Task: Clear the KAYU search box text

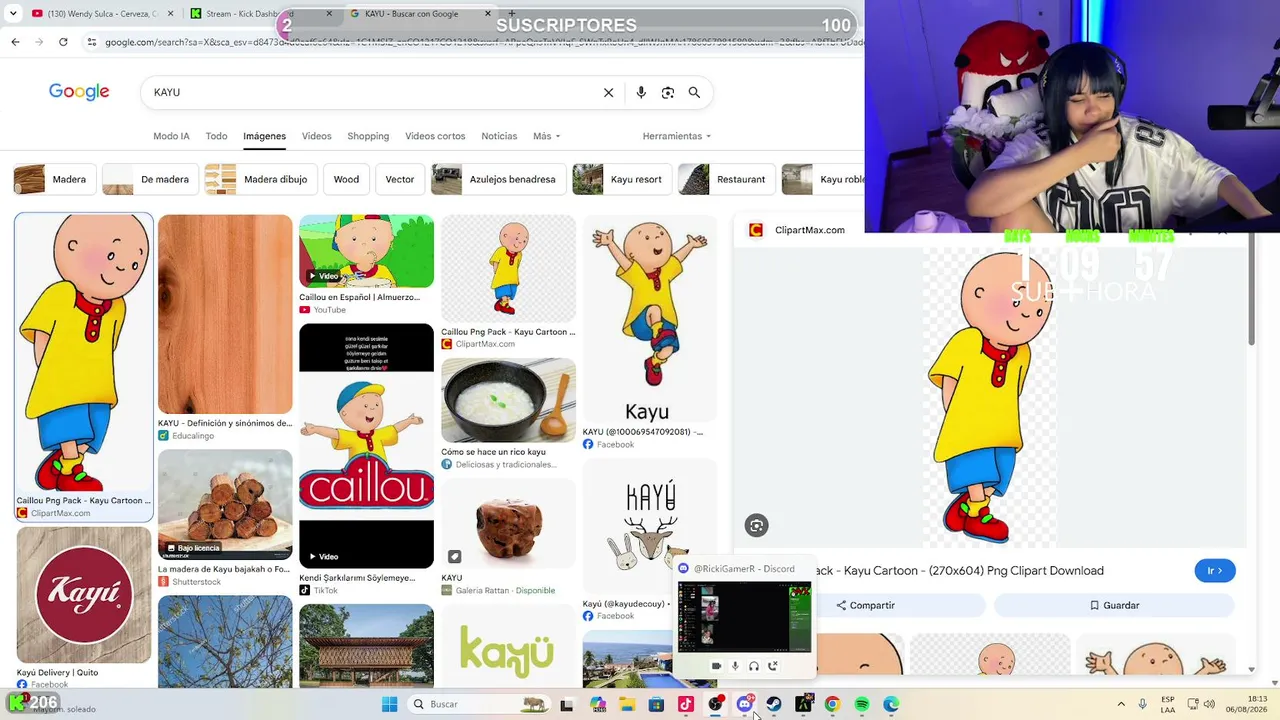Action: [x=608, y=92]
